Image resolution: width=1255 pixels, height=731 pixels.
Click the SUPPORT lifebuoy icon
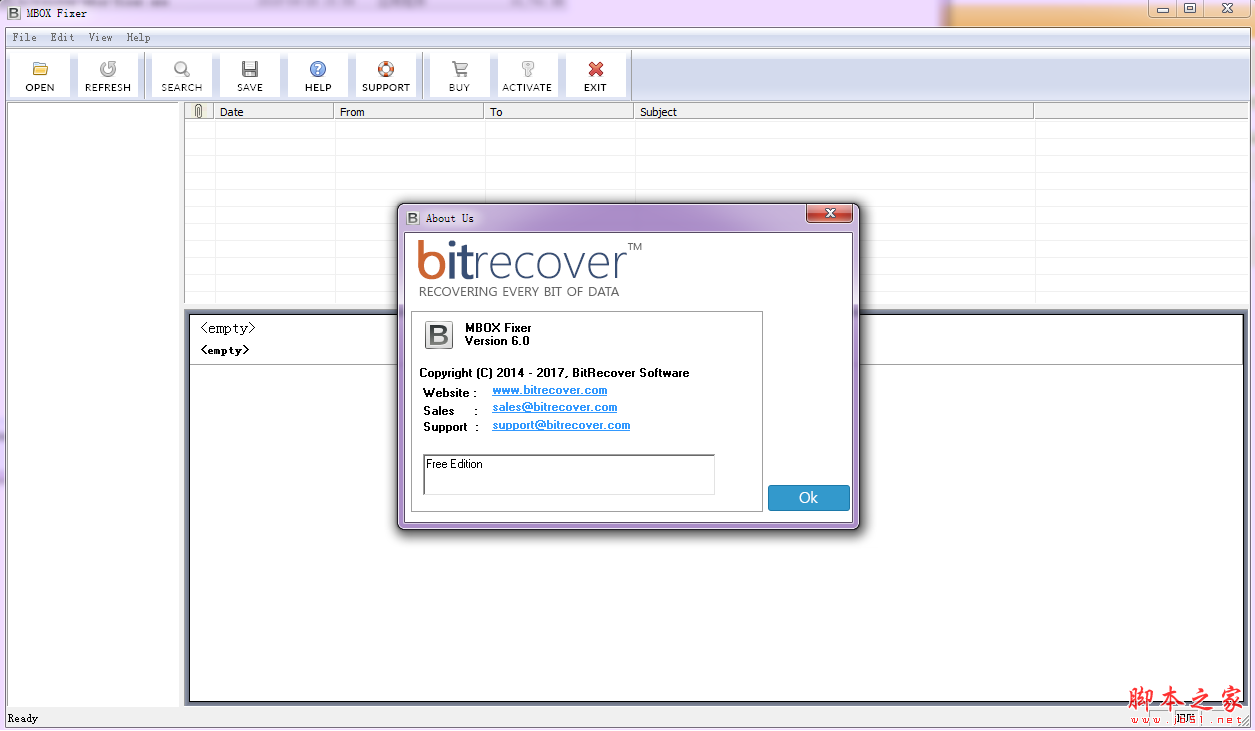point(386,69)
